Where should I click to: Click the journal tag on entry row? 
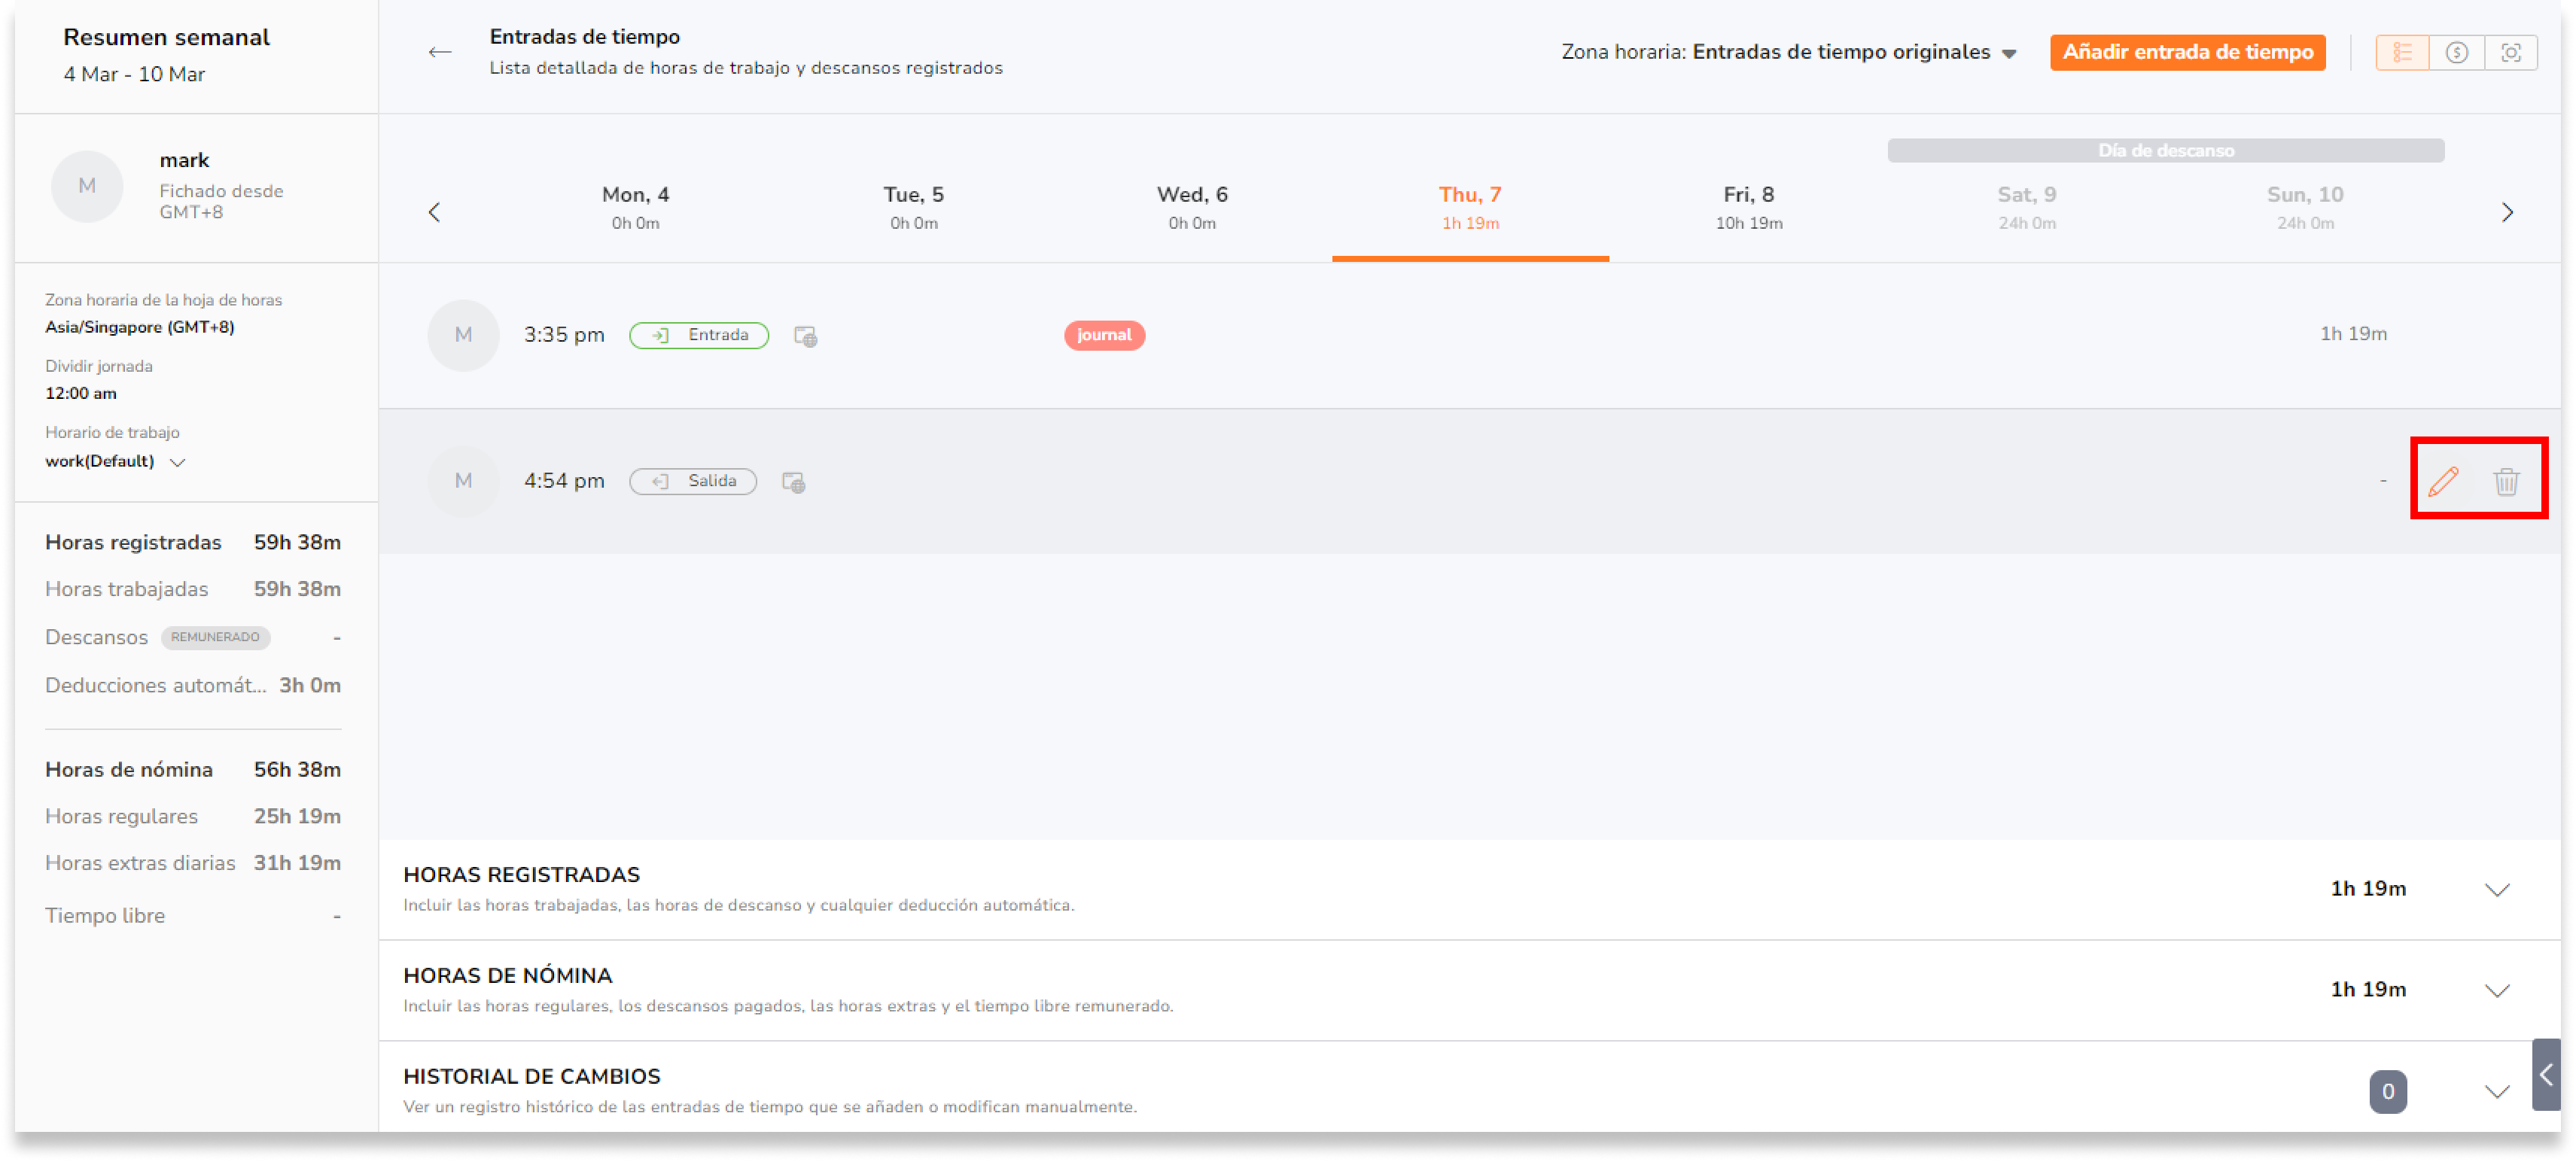[x=1104, y=336]
